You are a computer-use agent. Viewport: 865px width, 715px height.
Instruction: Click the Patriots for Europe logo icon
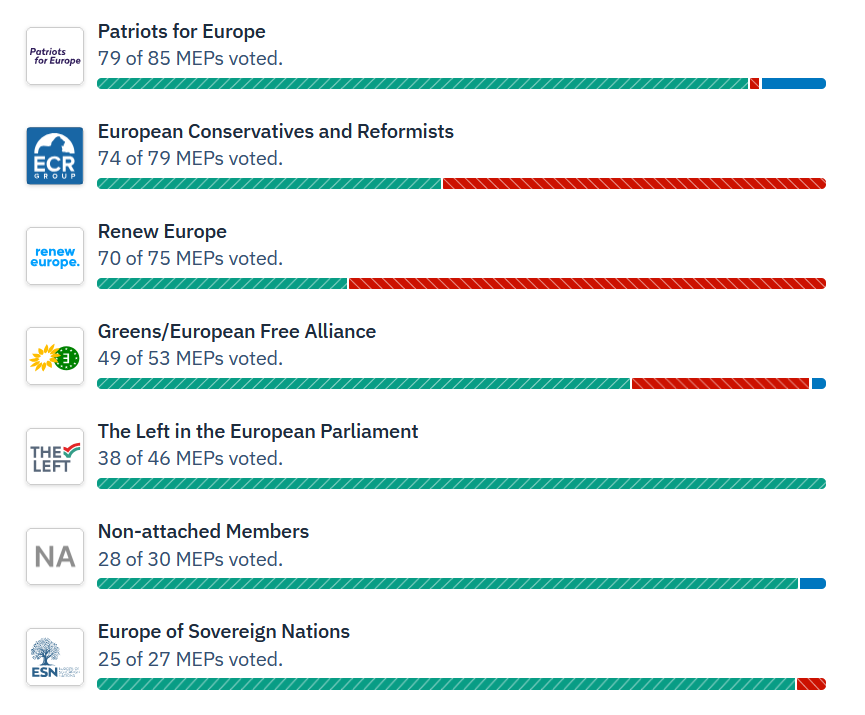pos(55,56)
